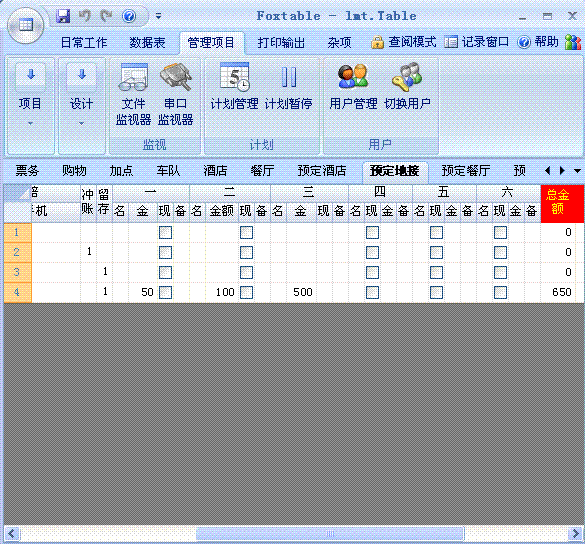
Task: Click 查阅模式 view mode button
Action: pos(404,42)
